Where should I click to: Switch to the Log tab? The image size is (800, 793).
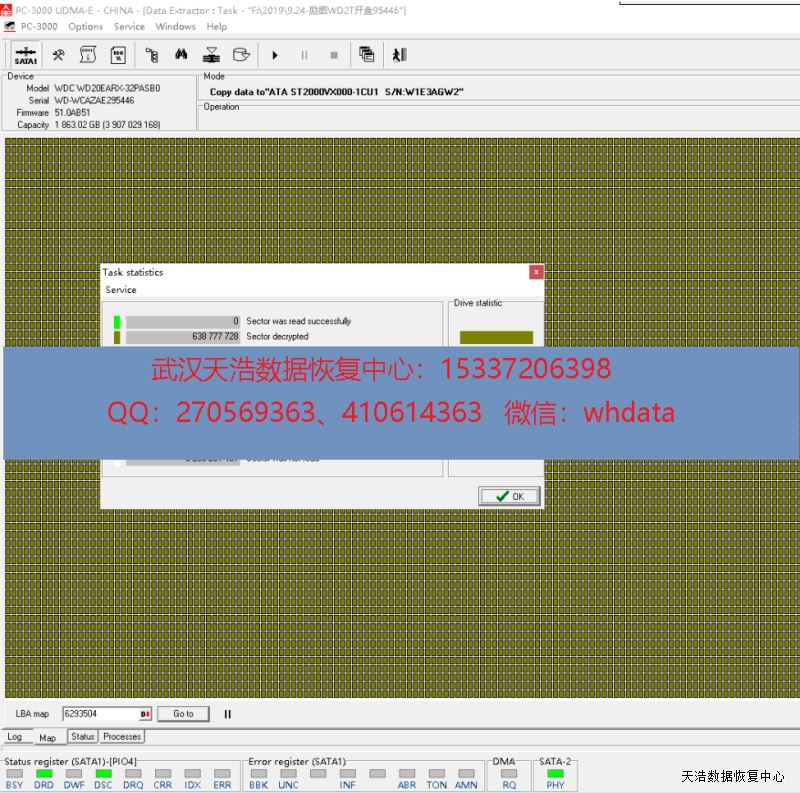[15, 737]
